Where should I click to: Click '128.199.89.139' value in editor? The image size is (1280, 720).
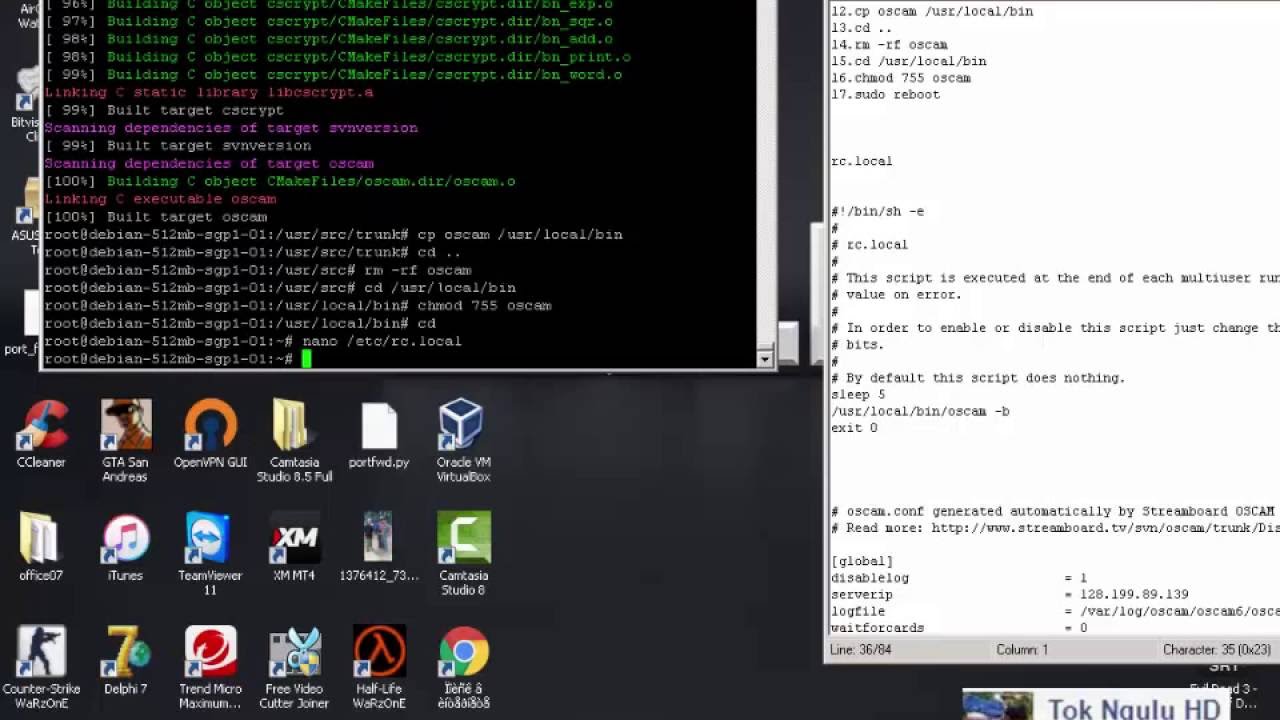tap(1134, 594)
